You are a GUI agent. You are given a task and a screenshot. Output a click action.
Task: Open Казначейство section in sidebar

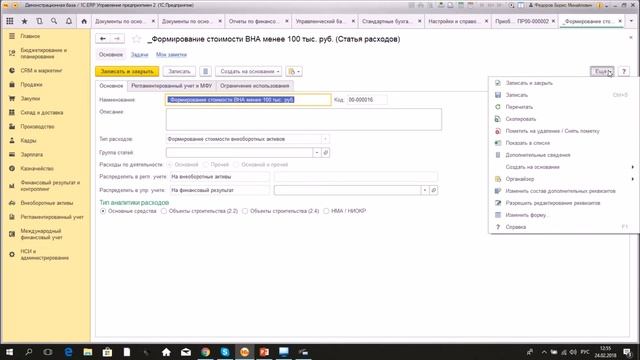(x=37, y=168)
